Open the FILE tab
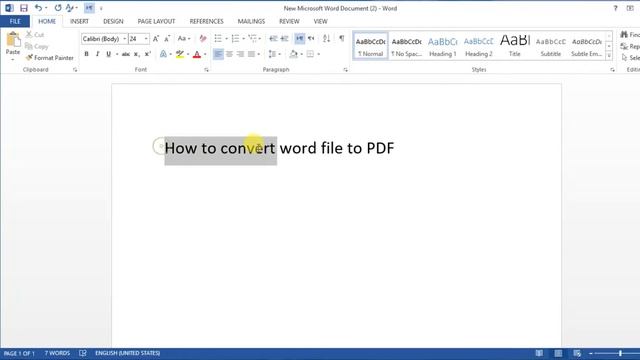640x360 pixels. [15, 21]
